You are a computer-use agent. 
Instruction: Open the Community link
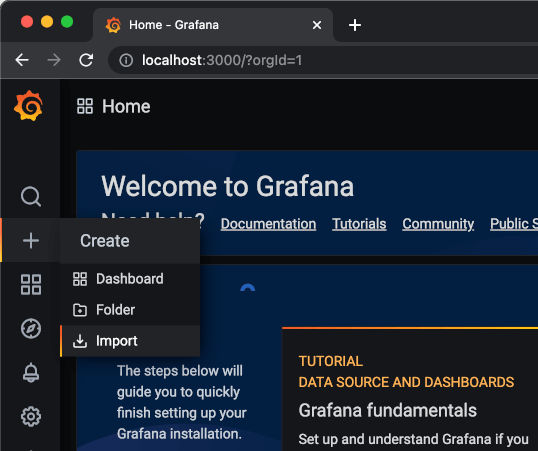438,224
